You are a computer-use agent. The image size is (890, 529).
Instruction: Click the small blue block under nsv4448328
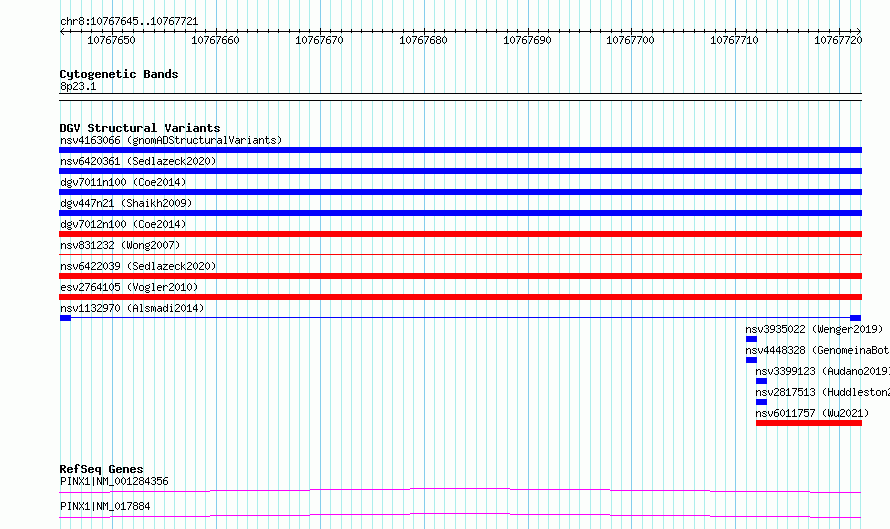(x=751, y=360)
